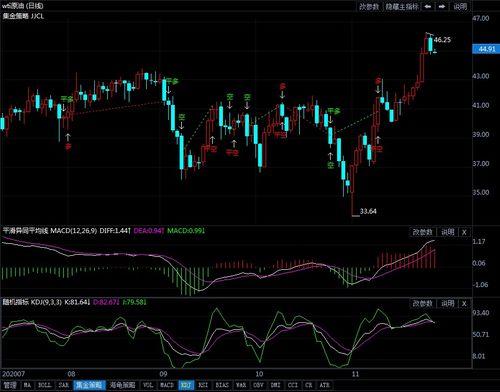Close the KDJ indicator panel

(x=464, y=304)
